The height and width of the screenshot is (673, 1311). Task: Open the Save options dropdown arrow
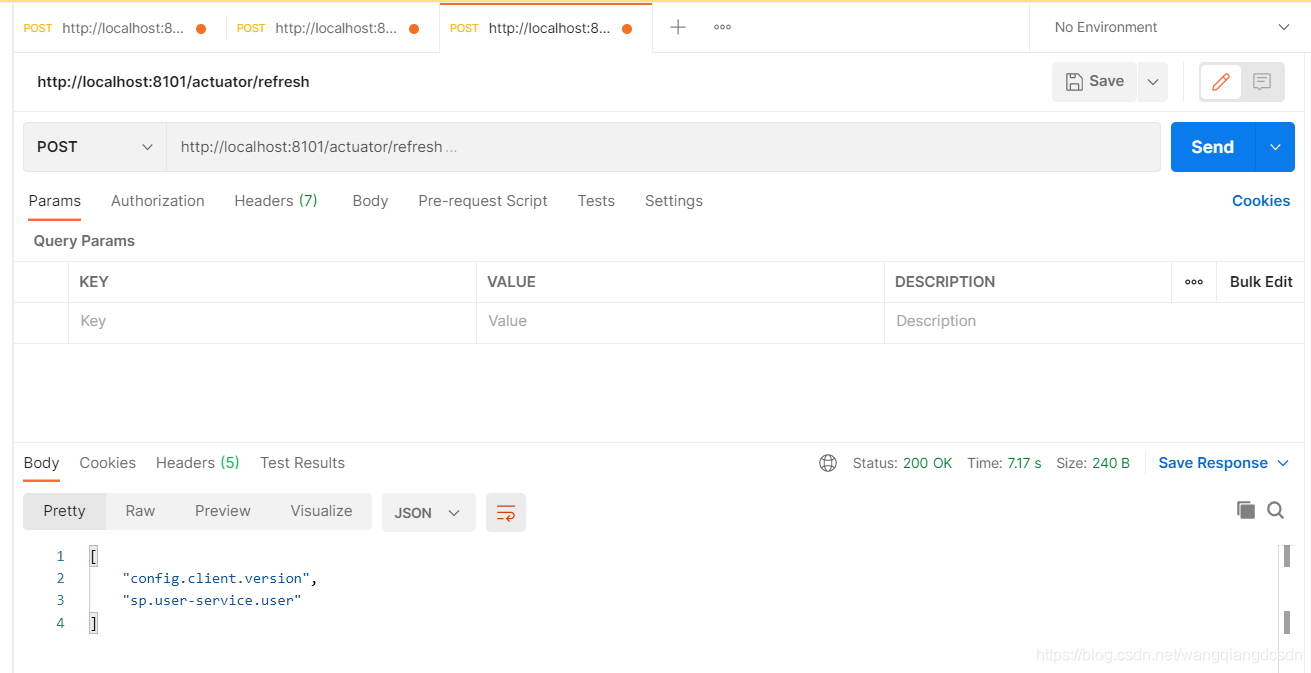[1152, 82]
